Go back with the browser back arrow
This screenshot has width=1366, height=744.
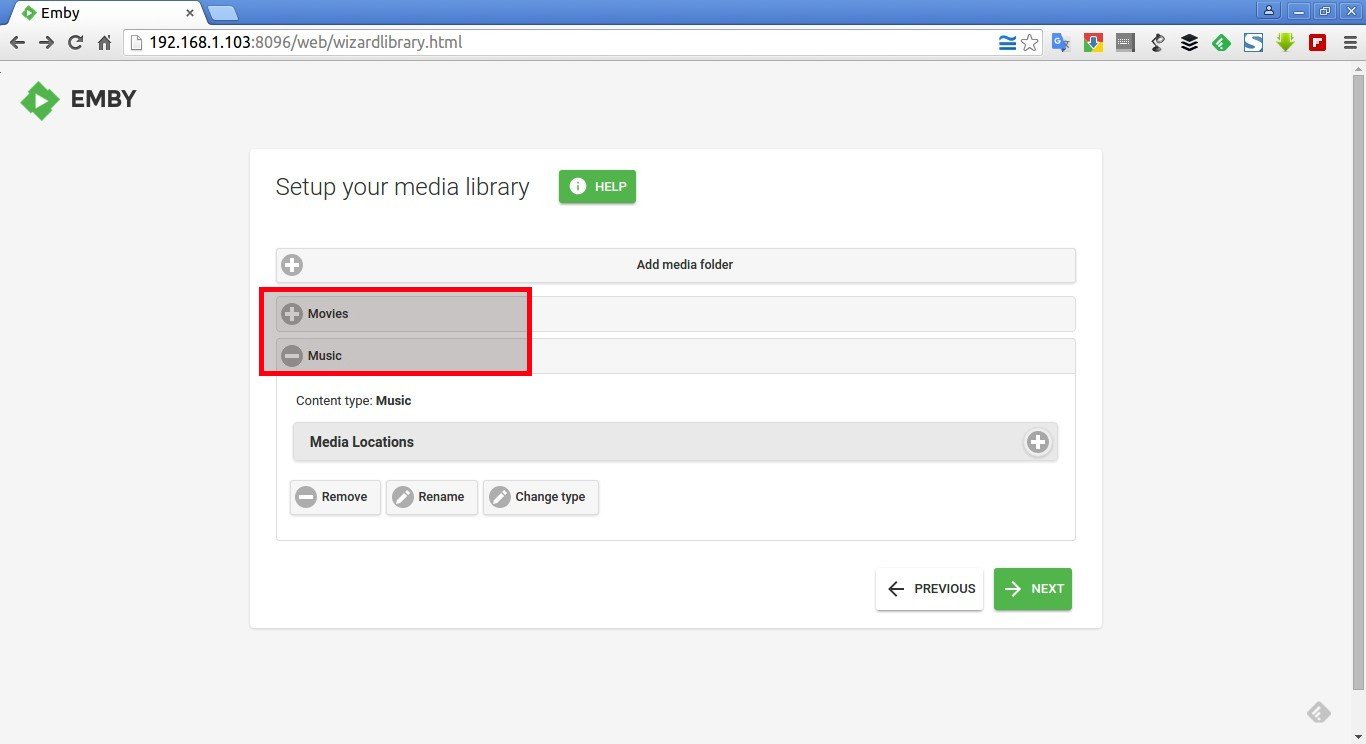pos(17,43)
